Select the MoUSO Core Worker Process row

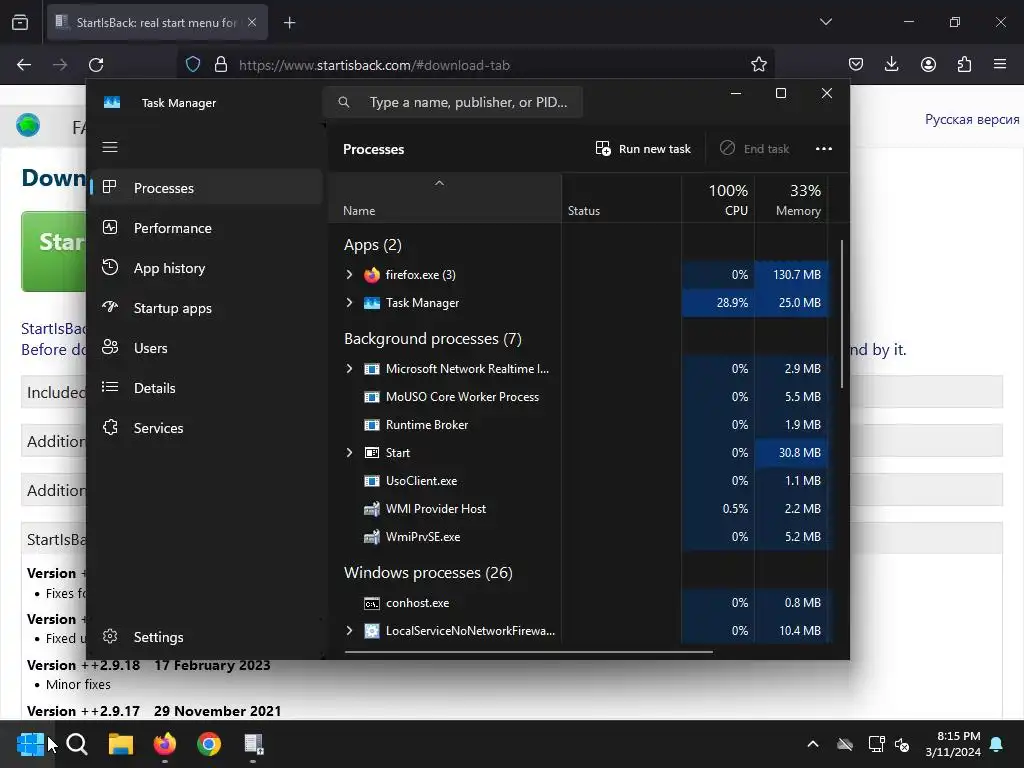point(578,396)
